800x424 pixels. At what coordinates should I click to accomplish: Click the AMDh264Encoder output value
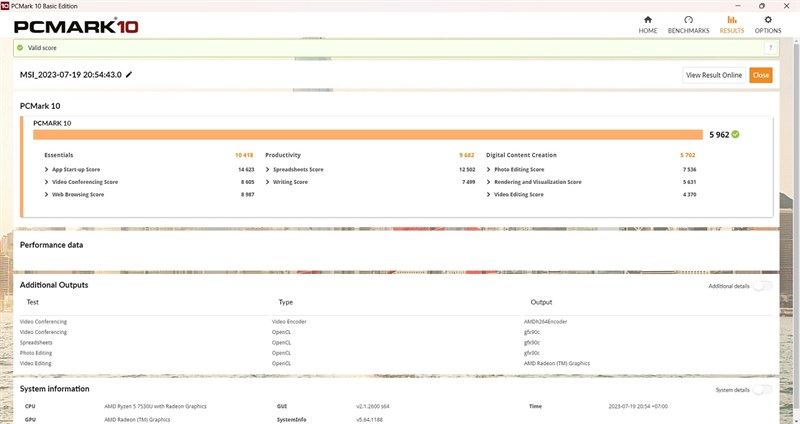pos(545,322)
